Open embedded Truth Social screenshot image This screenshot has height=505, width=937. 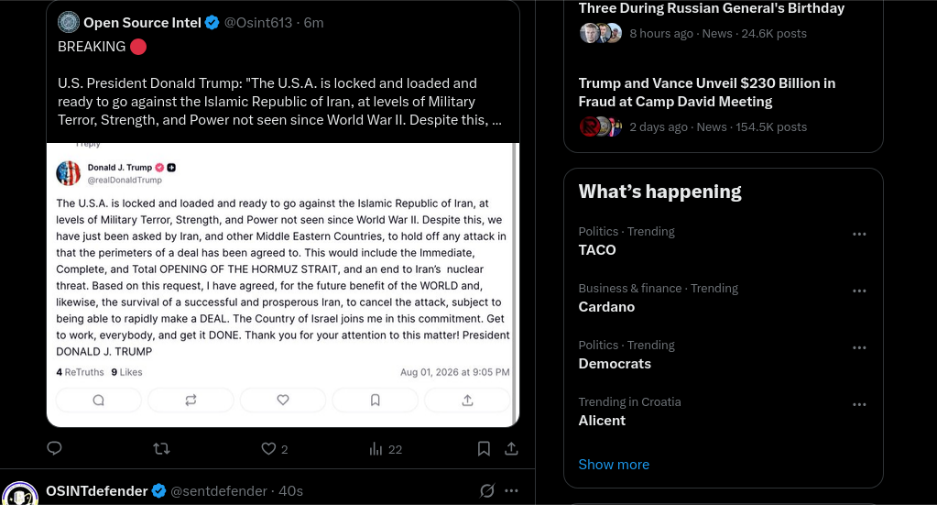tap(283, 284)
